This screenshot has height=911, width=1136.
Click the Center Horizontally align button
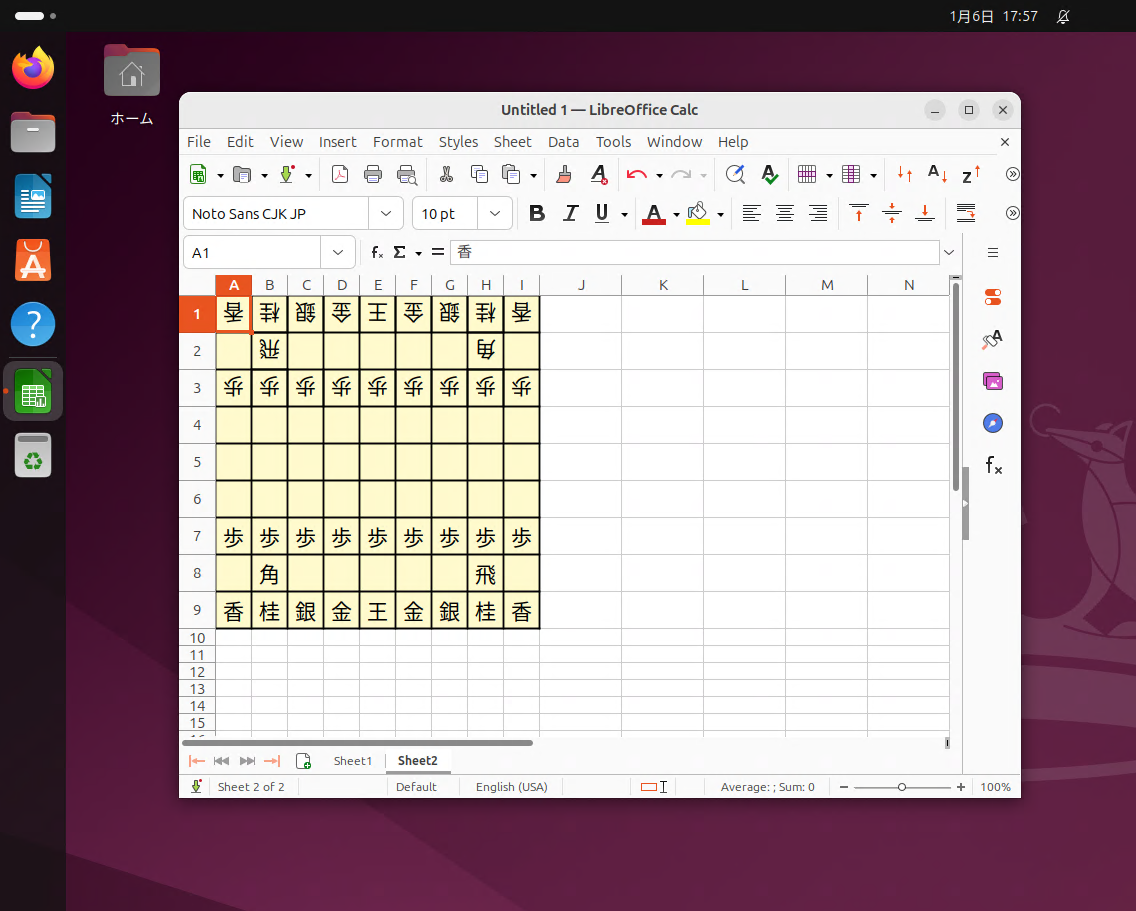pyautogui.click(x=785, y=213)
